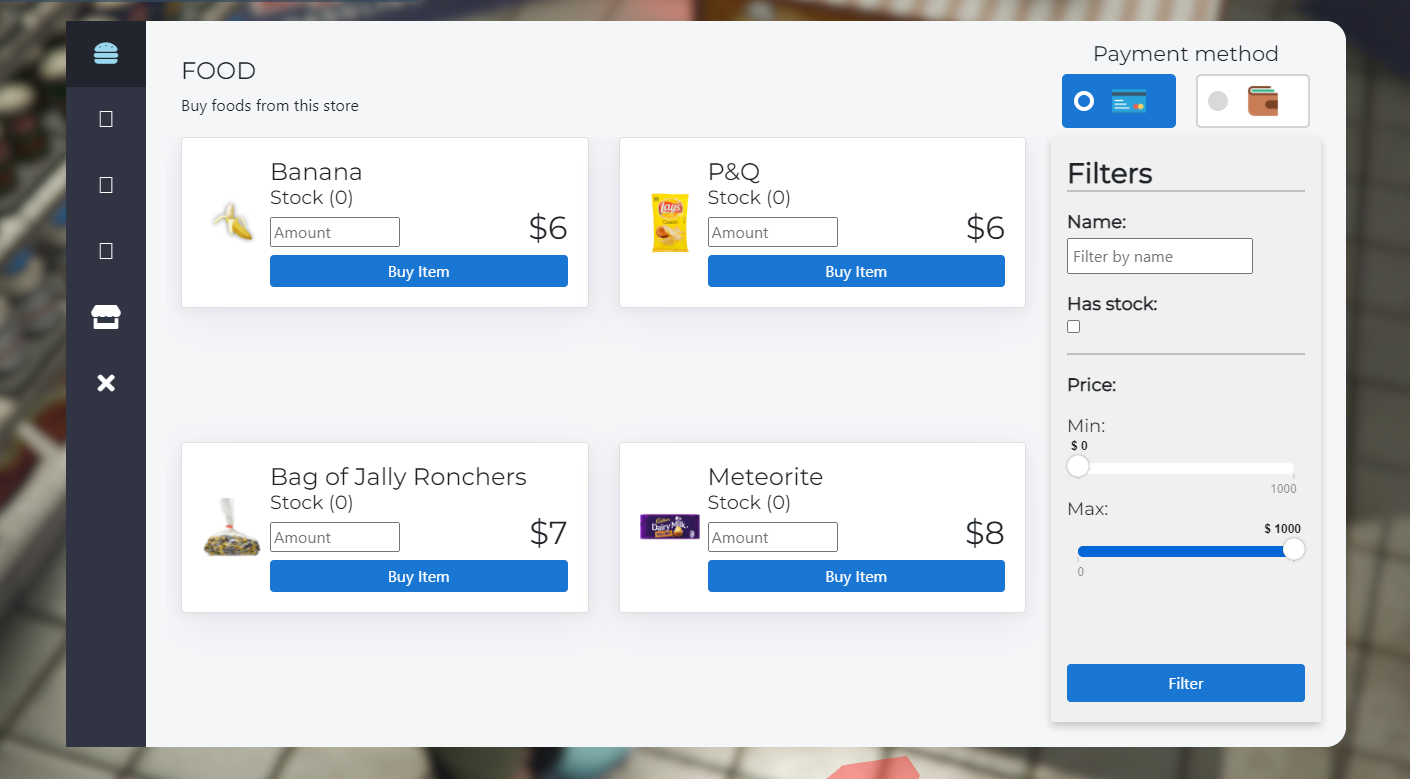Apply filters with the Filter button

pos(1186,683)
